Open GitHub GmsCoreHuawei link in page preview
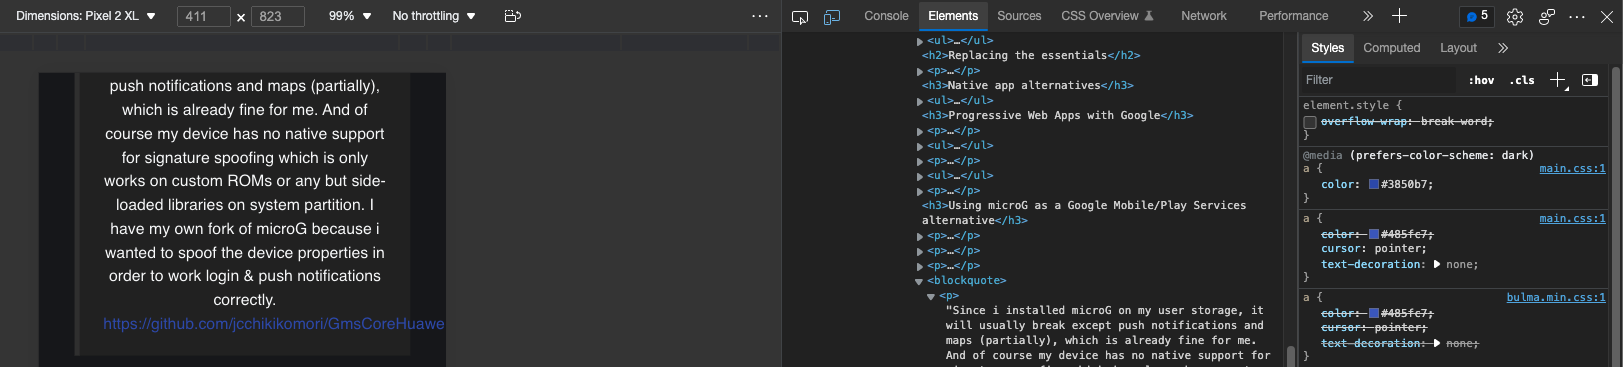 coord(274,324)
